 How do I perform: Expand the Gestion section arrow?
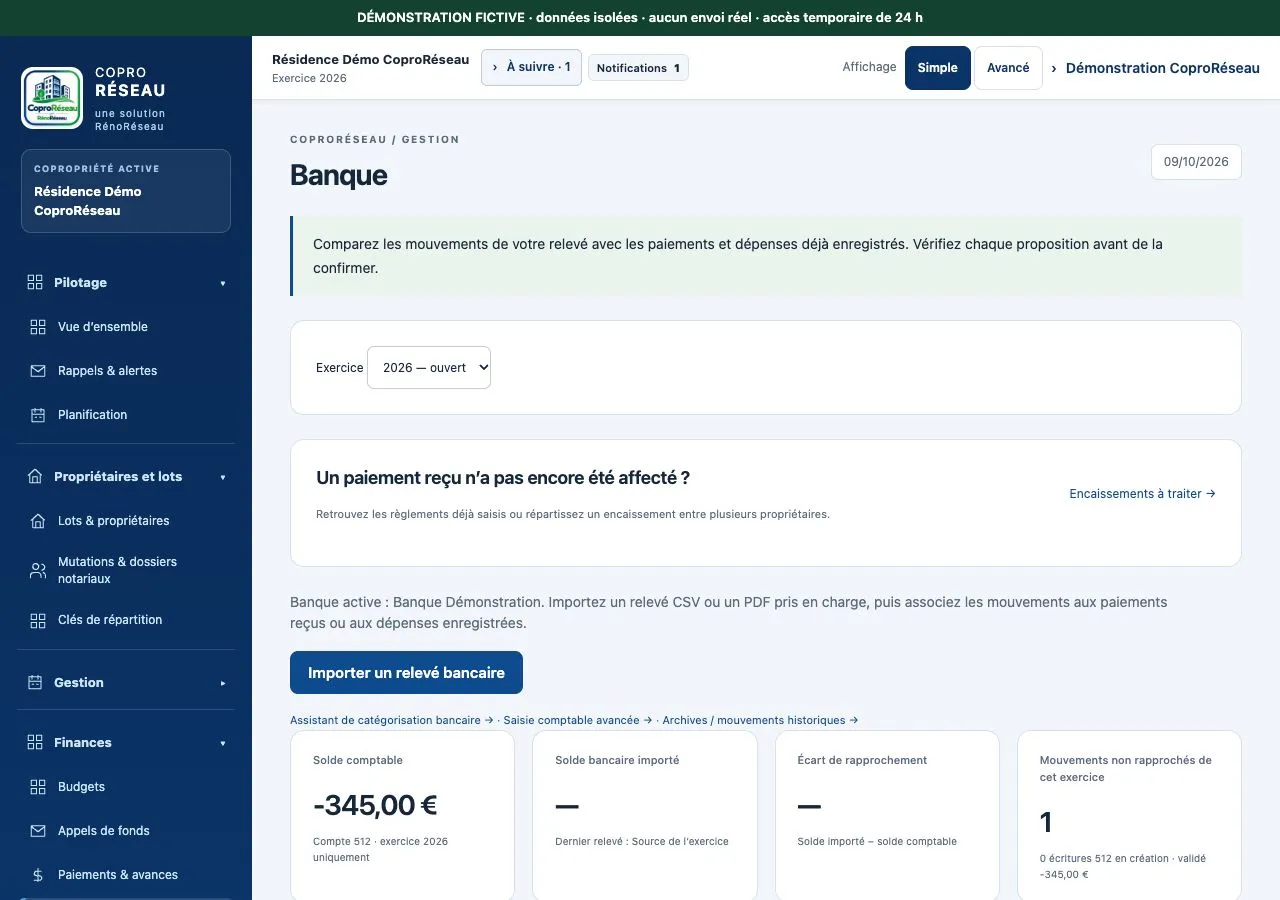coord(223,683)
